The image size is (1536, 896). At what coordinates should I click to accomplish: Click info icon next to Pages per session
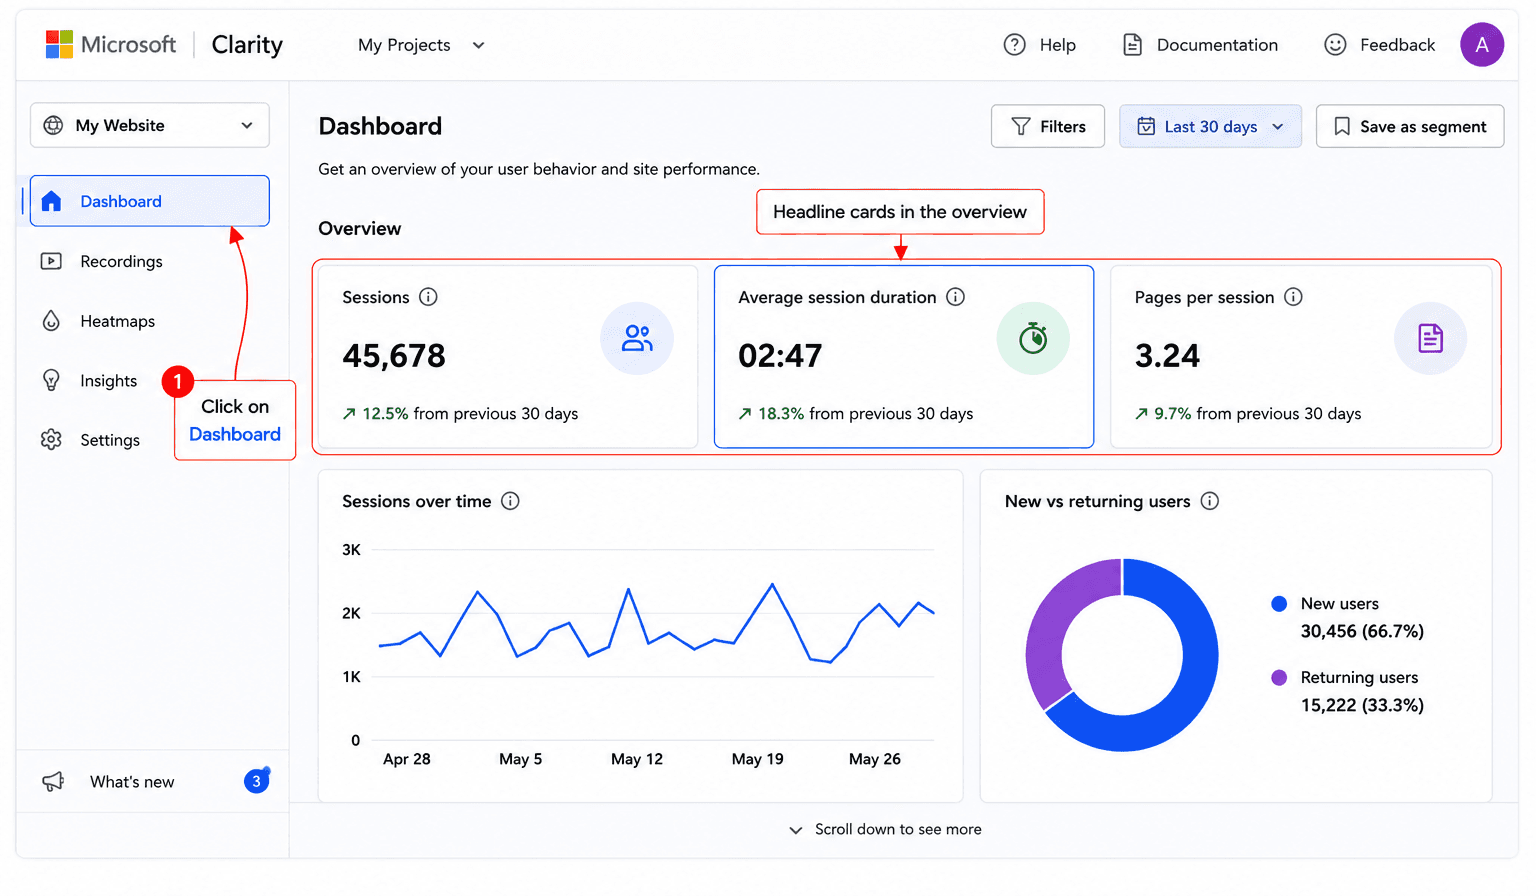point(1293,297)
